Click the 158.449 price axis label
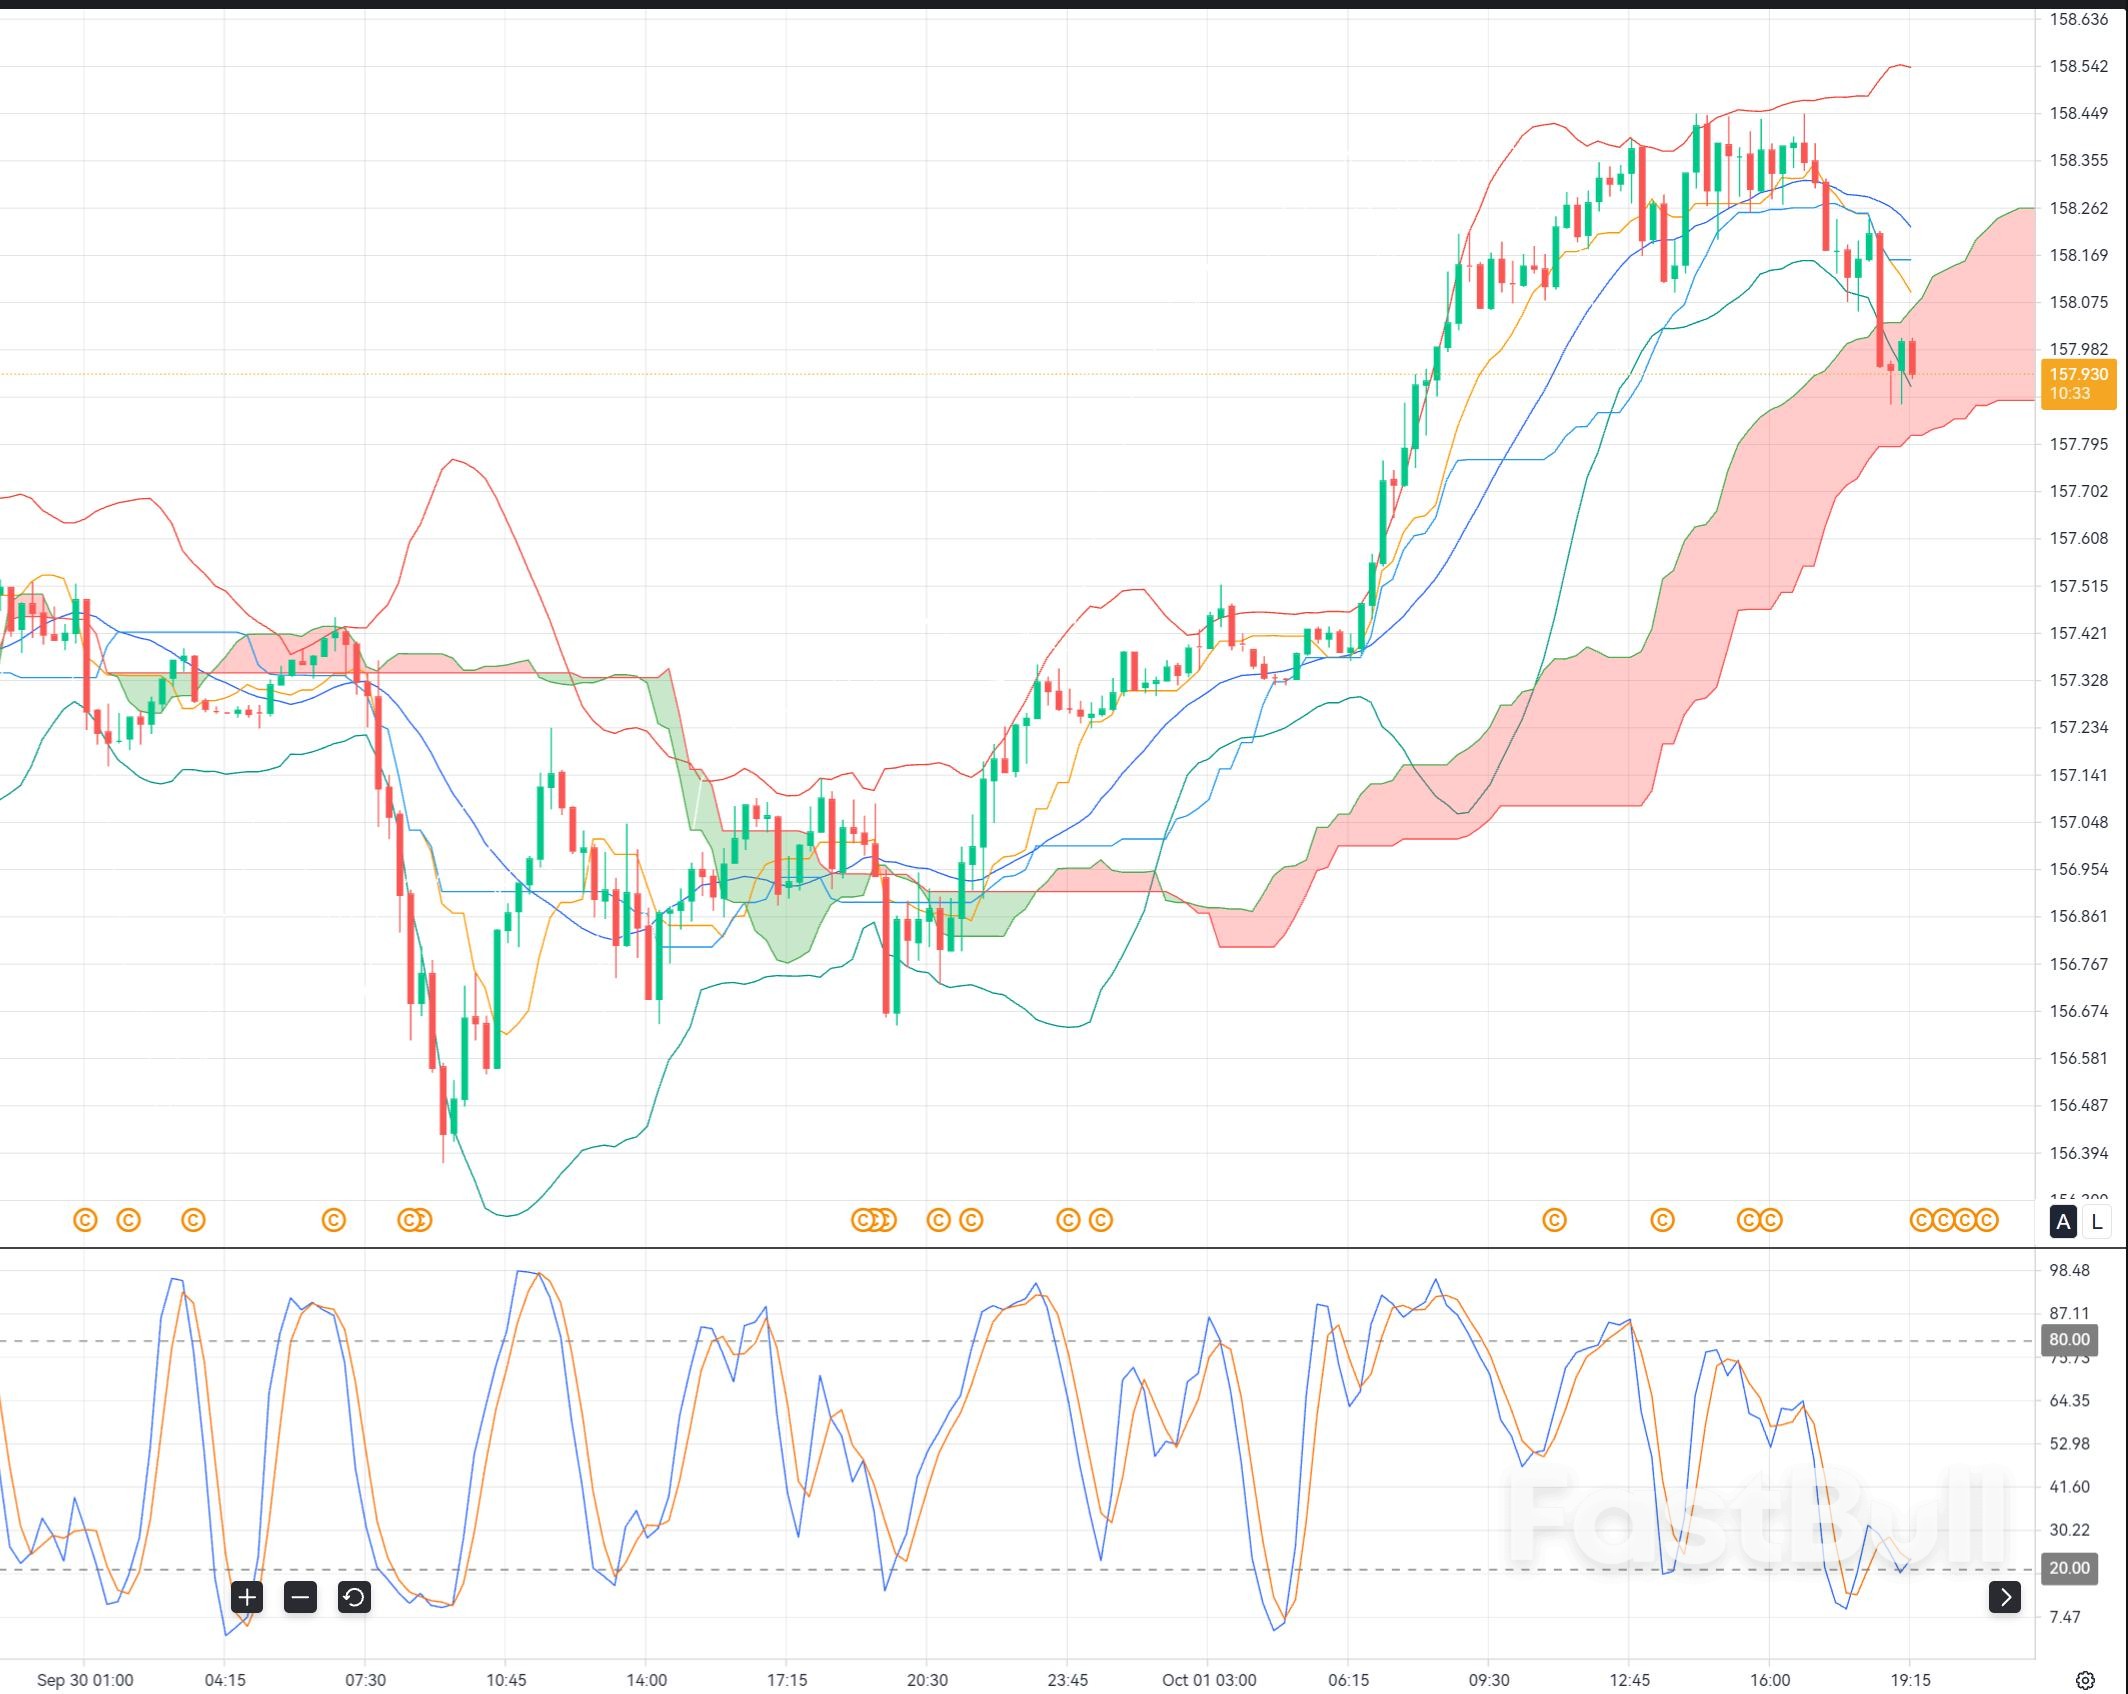 2078,113
